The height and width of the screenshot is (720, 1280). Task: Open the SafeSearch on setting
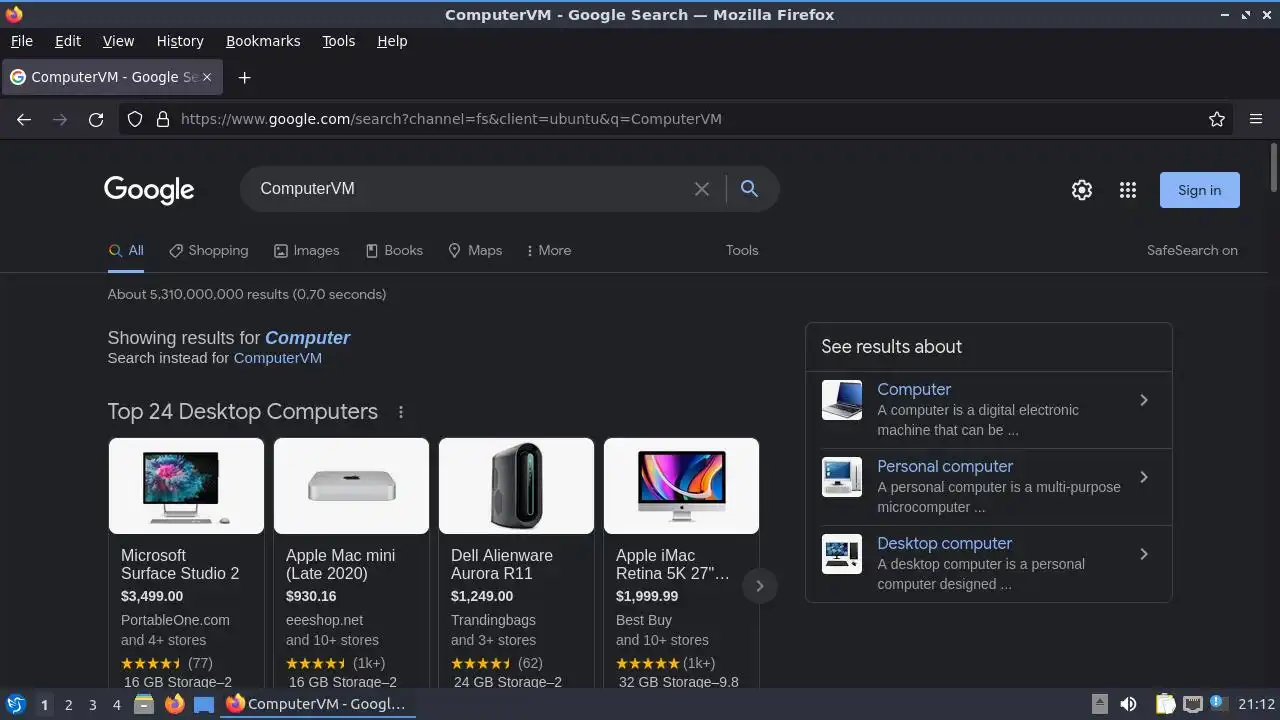tap(1192, 251)
